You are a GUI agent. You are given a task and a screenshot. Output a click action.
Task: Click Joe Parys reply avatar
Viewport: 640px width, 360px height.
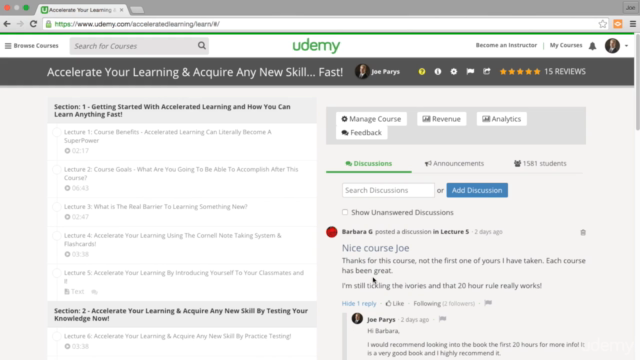[x=357, y=318]
